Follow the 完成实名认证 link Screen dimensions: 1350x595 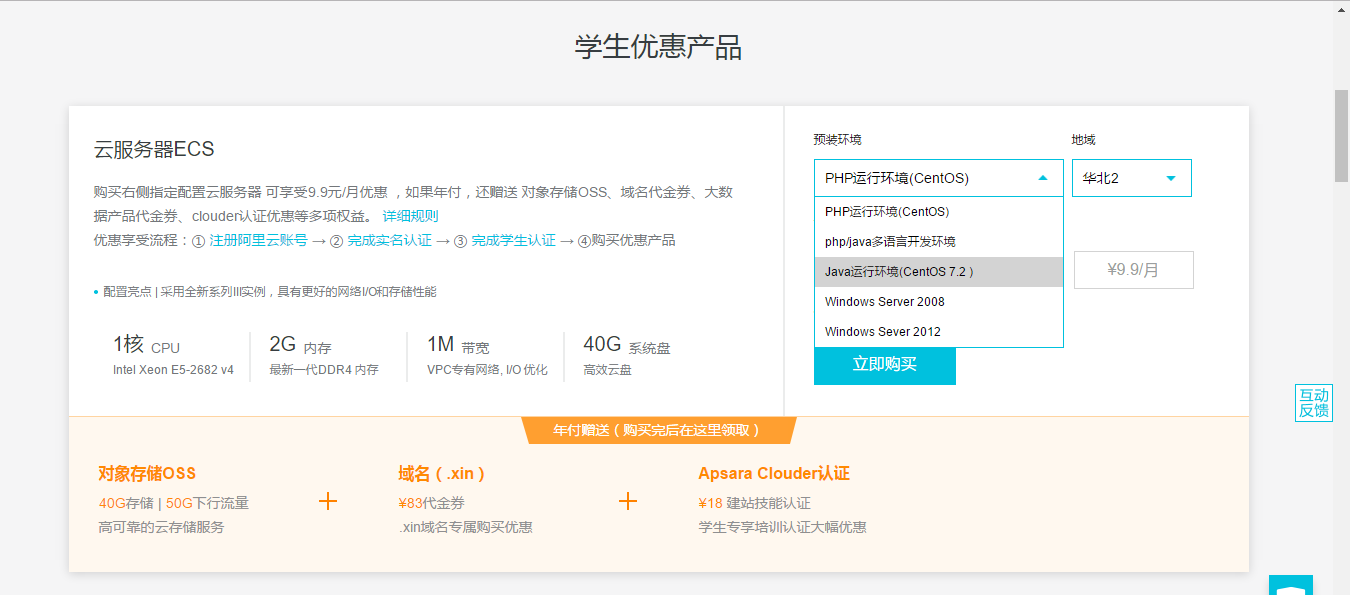[x=389, y=240]
